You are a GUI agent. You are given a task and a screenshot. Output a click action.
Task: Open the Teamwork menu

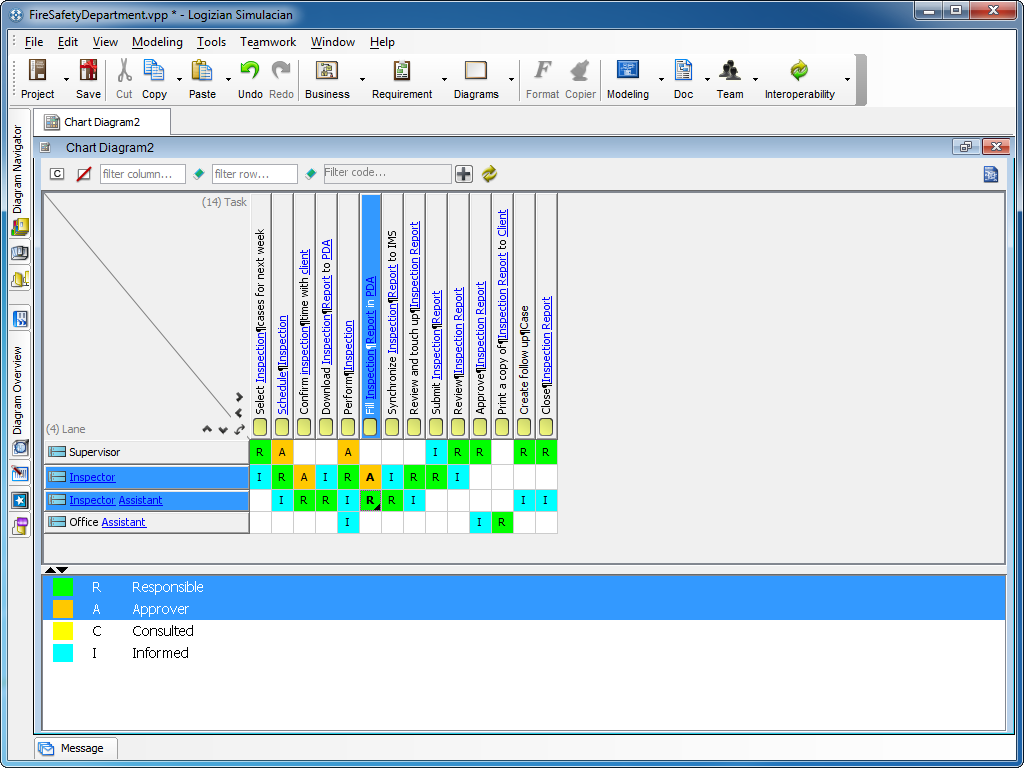click(x=268, y=42)
